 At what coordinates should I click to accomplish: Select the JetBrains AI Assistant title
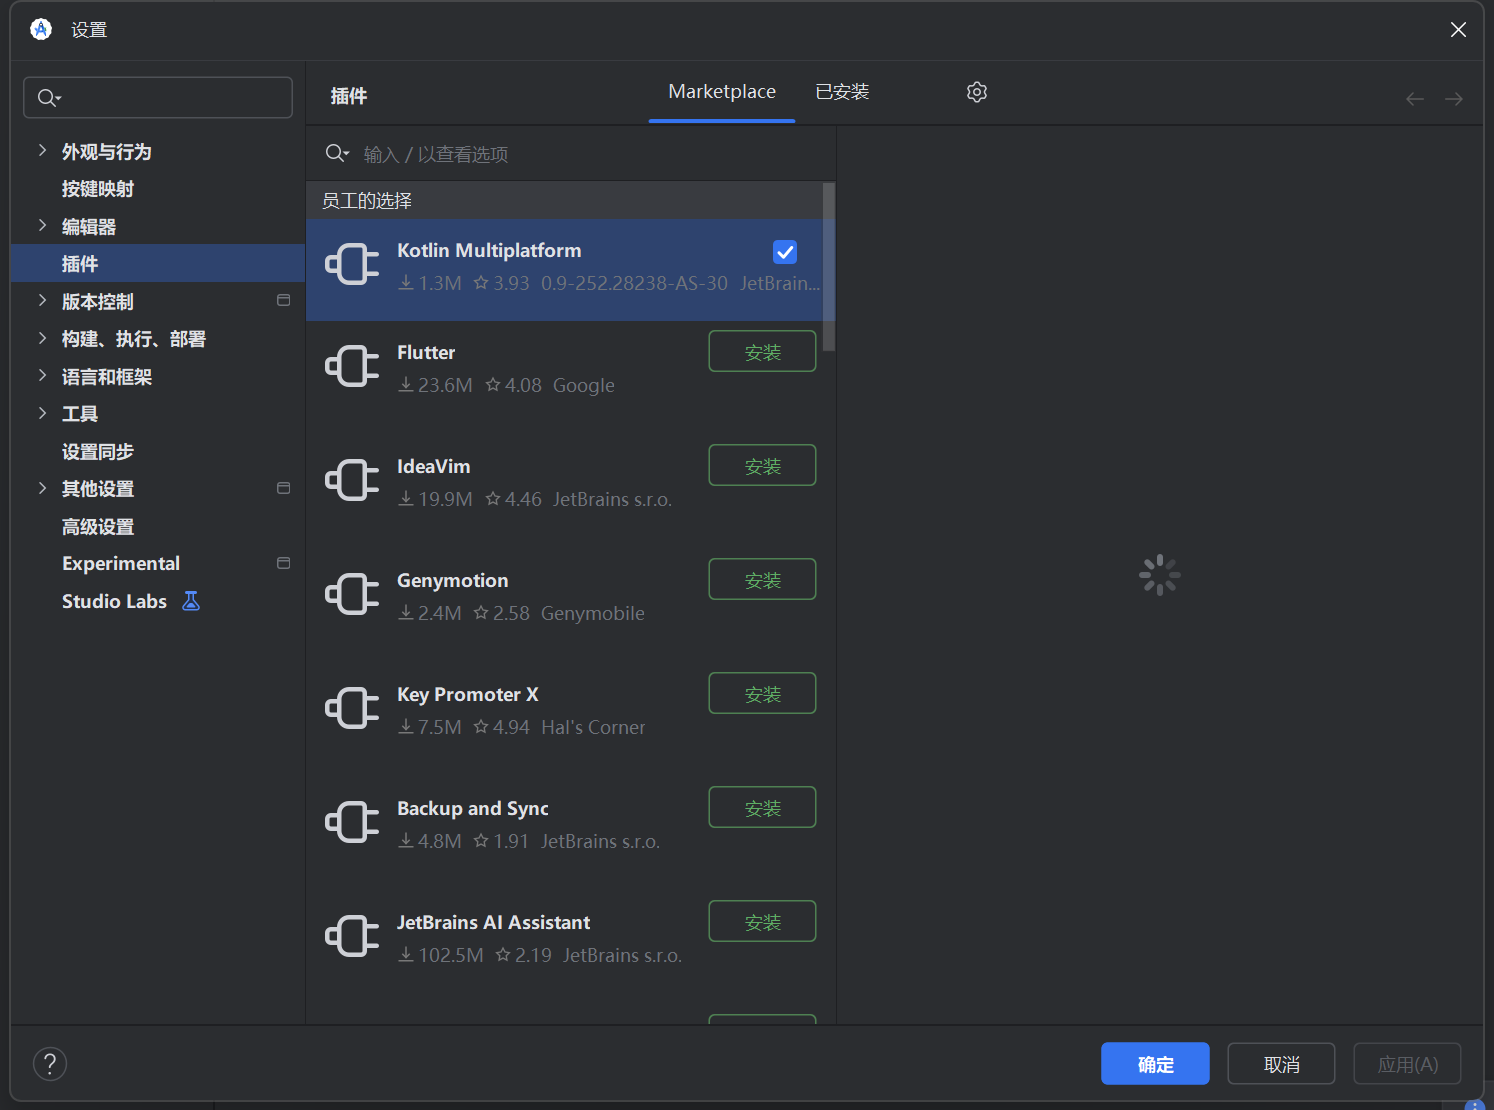click(x=493, y=922)
